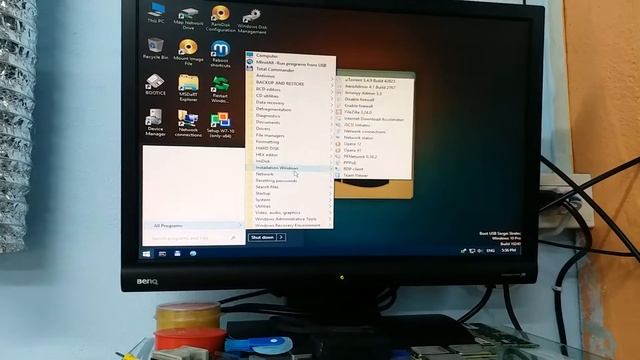Open the Startup folder entry
This screenshot has height=360, width=640.
290,193
